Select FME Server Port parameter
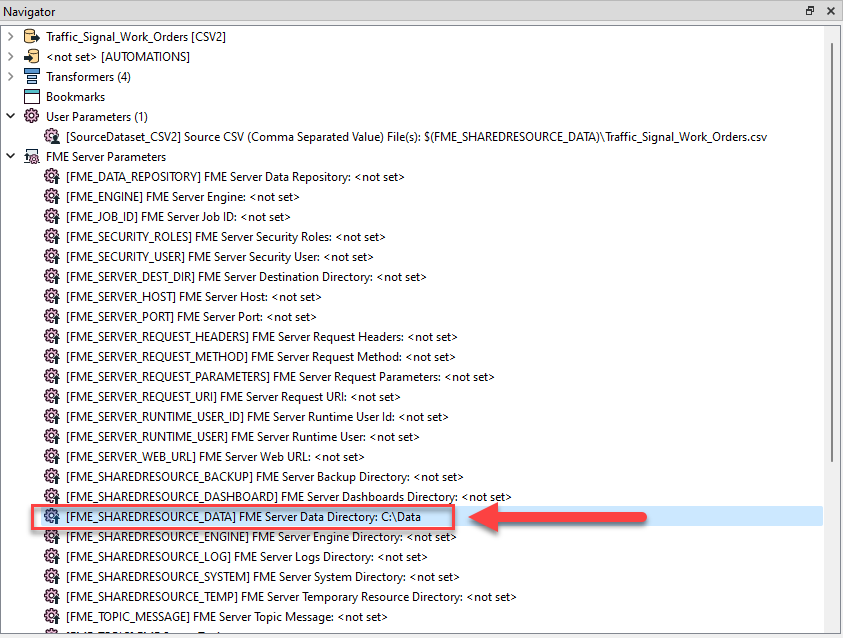The image size is (843, 638). (191, 317)
